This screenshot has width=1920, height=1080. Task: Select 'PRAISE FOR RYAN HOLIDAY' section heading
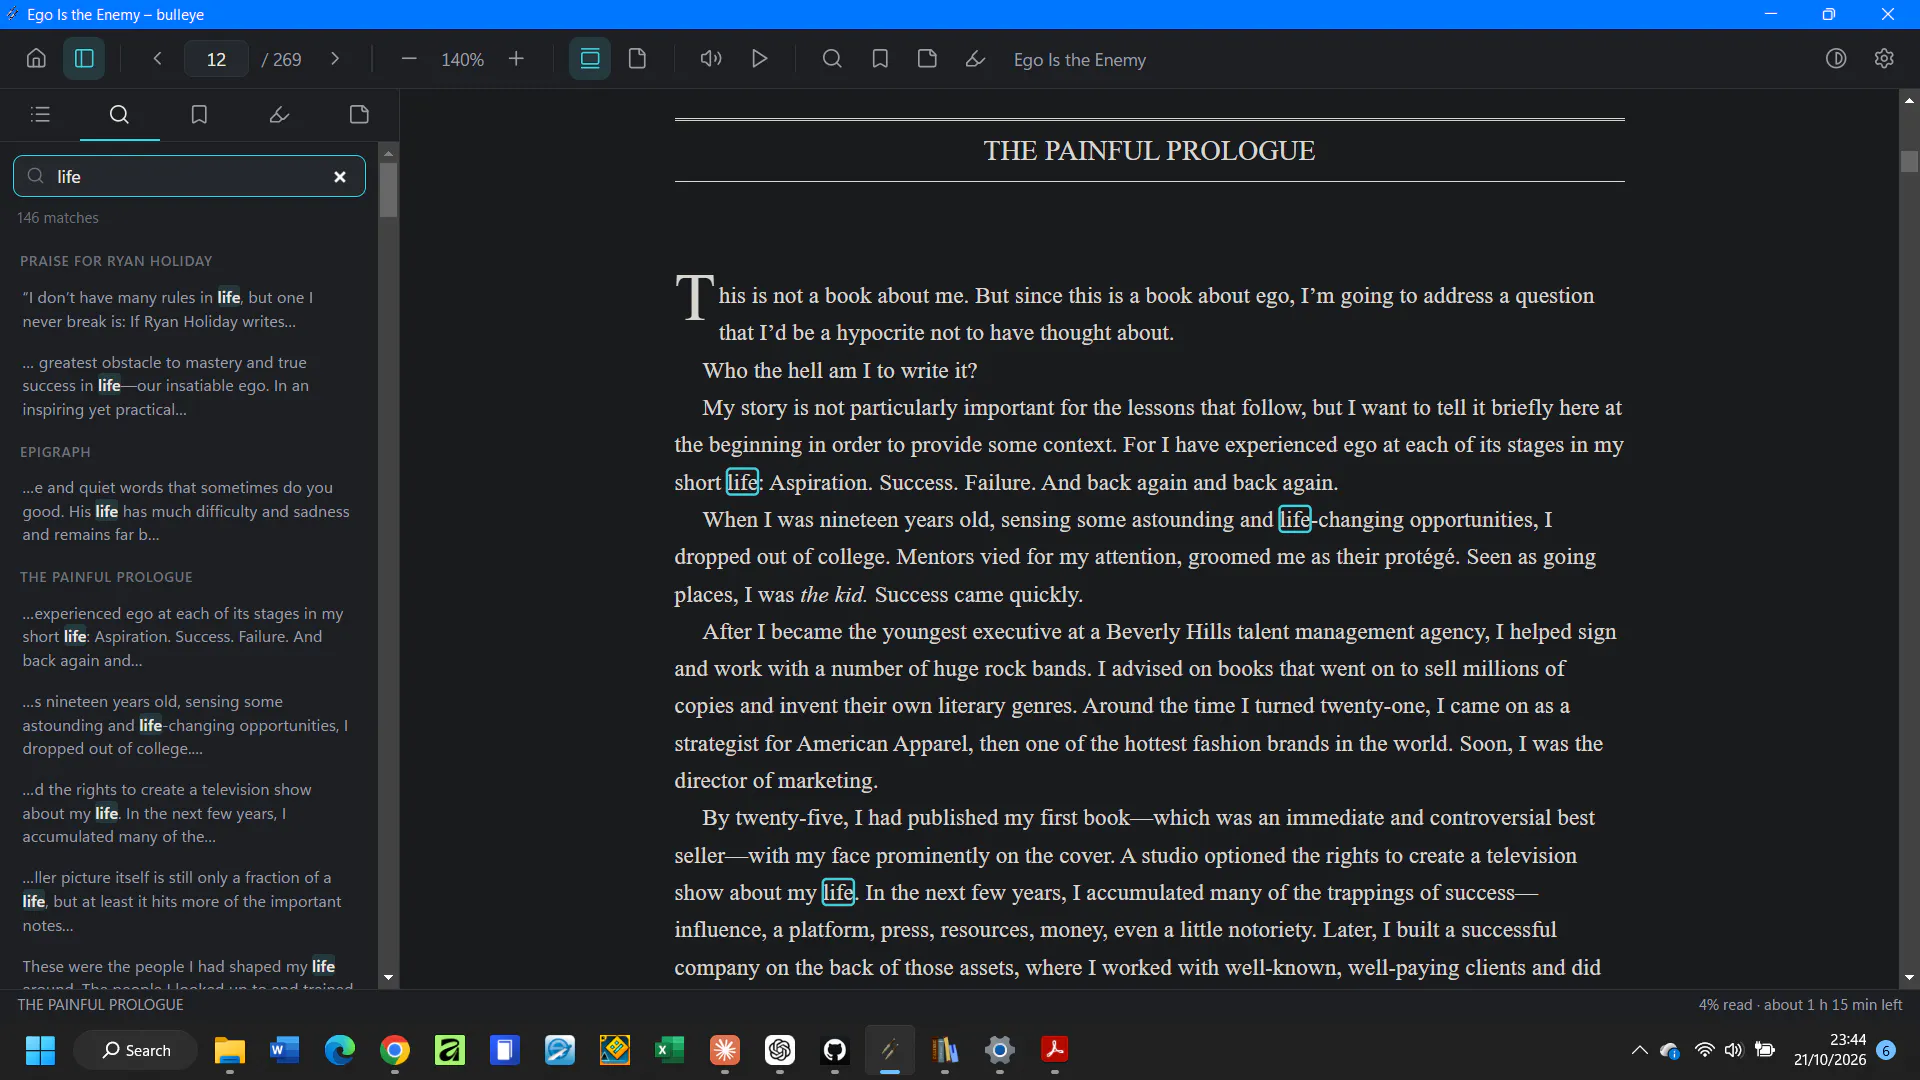point(116,261)
